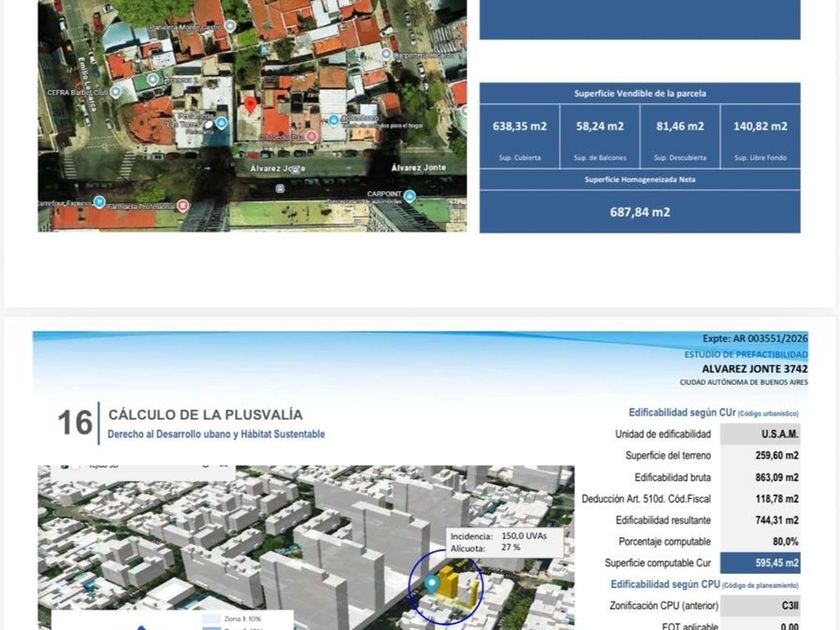Viewport: 840px width, 630px height.
Task: Click the 259,60 m2 terrain surface value
Action: tap(777, 456)
